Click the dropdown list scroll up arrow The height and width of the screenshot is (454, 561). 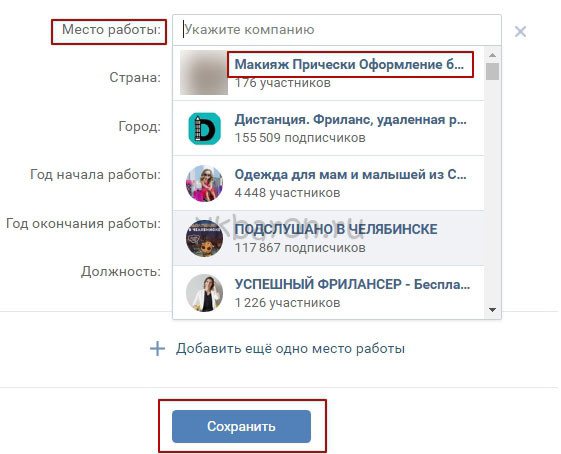coord(493,55)
